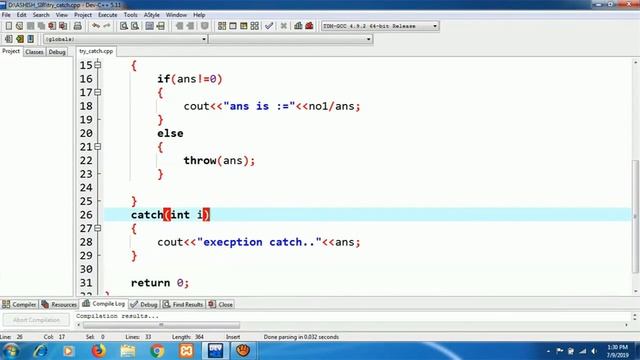
Task: Start debugging with the checkmark icon
Action: 269,26
